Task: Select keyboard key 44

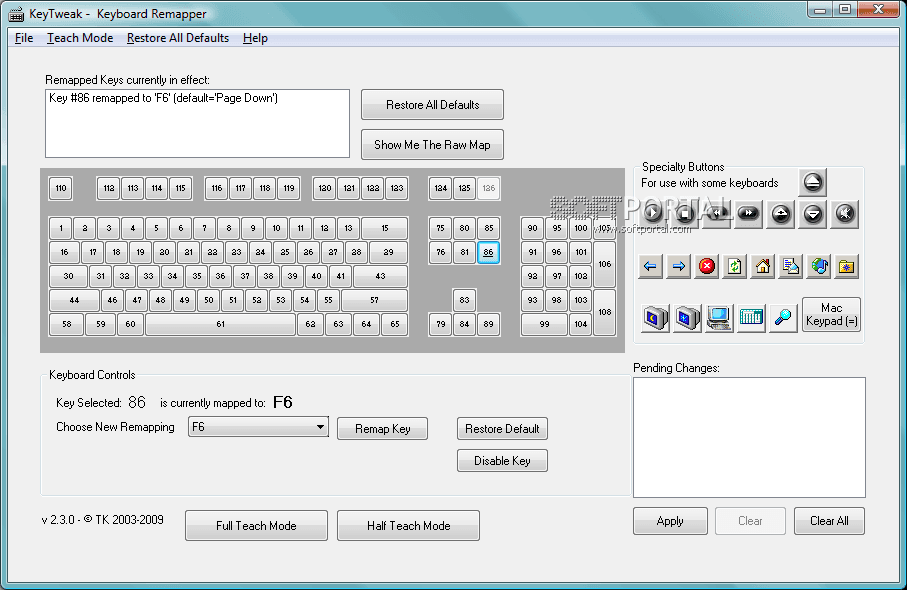Action: click(74, 300)
